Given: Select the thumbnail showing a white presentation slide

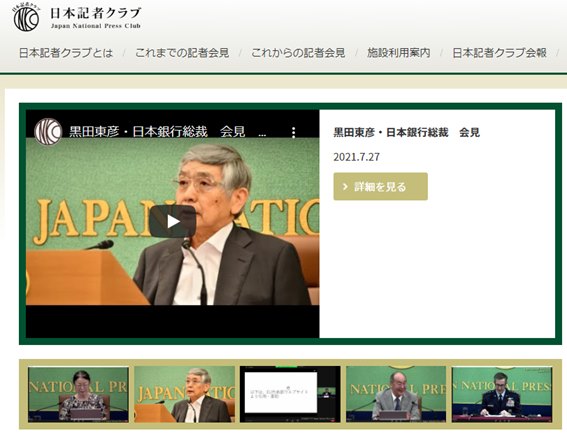Looking at the screenshot, I should (290, 394).
